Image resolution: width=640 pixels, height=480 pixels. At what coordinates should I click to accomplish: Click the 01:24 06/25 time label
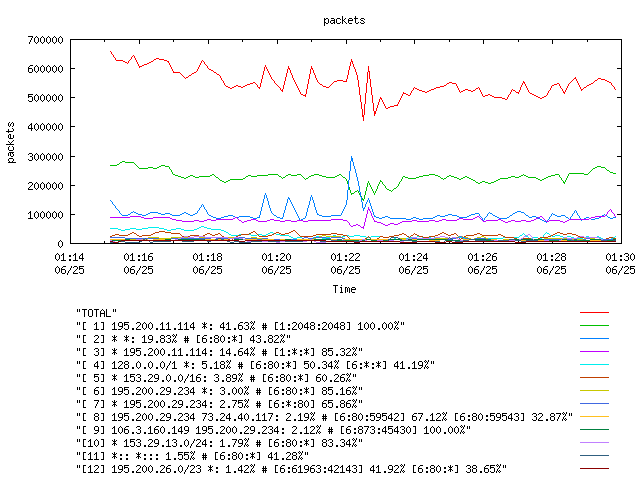[x=413, y=264]
